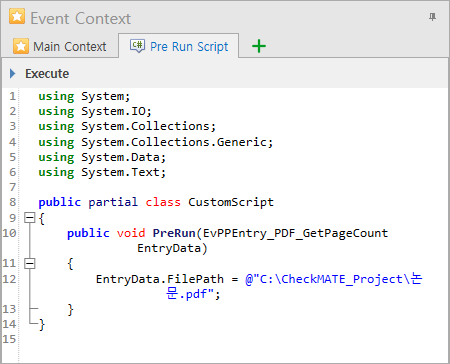Click line number 15 in the gutter

pos(9,339)
